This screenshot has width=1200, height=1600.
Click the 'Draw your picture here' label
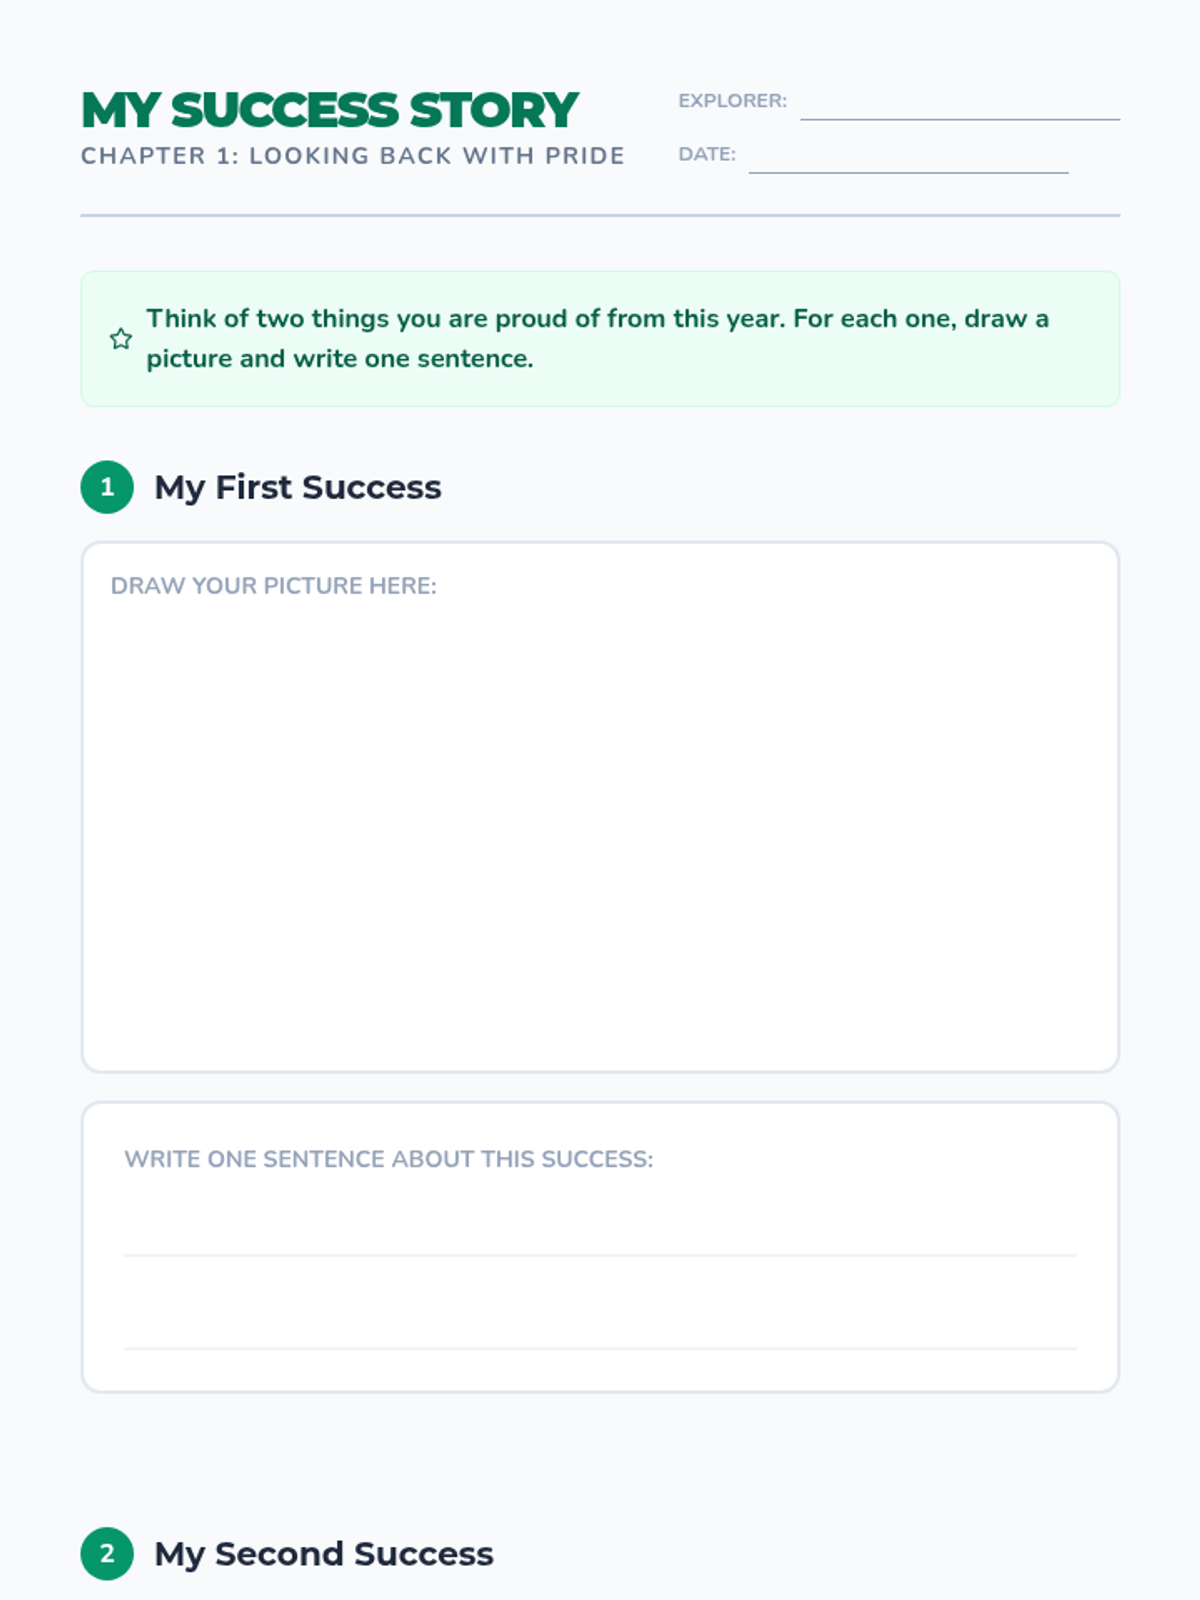[273, 586]
